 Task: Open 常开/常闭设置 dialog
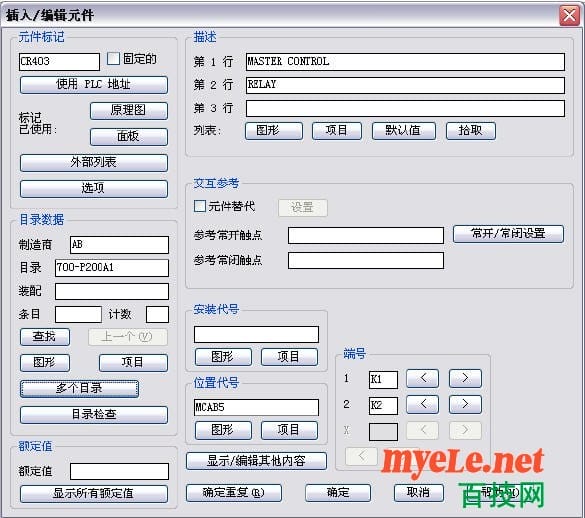point(508,234)
